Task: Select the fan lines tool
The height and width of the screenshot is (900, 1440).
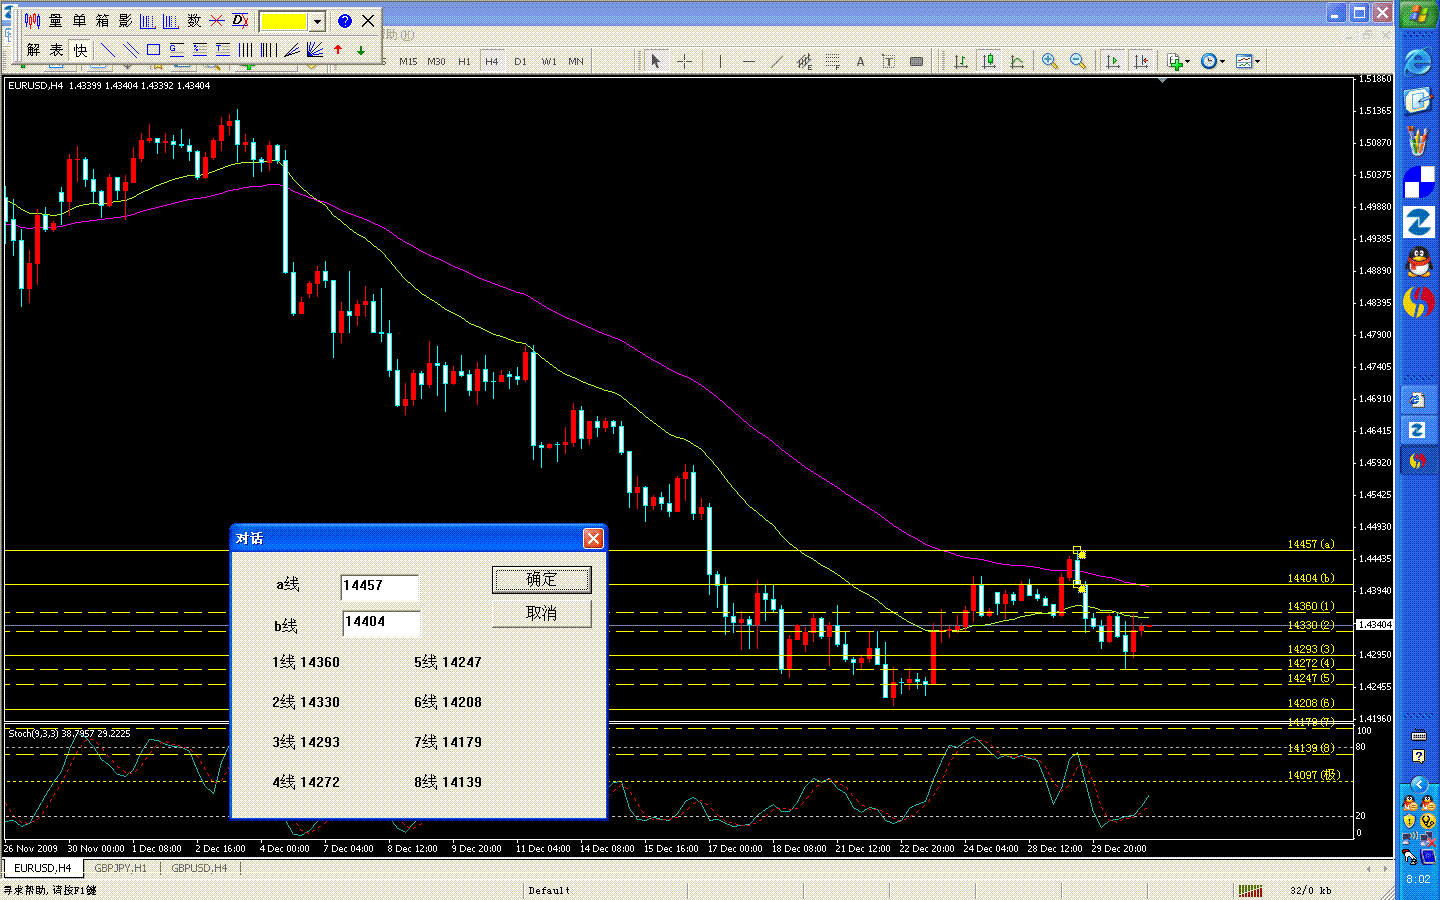Action: coord(315,49)
